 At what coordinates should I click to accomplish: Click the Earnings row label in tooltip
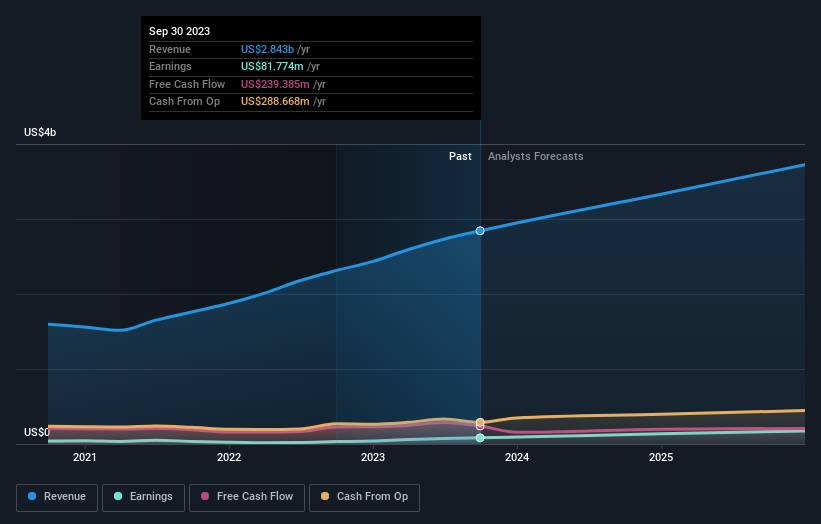[x=170, y=66]
